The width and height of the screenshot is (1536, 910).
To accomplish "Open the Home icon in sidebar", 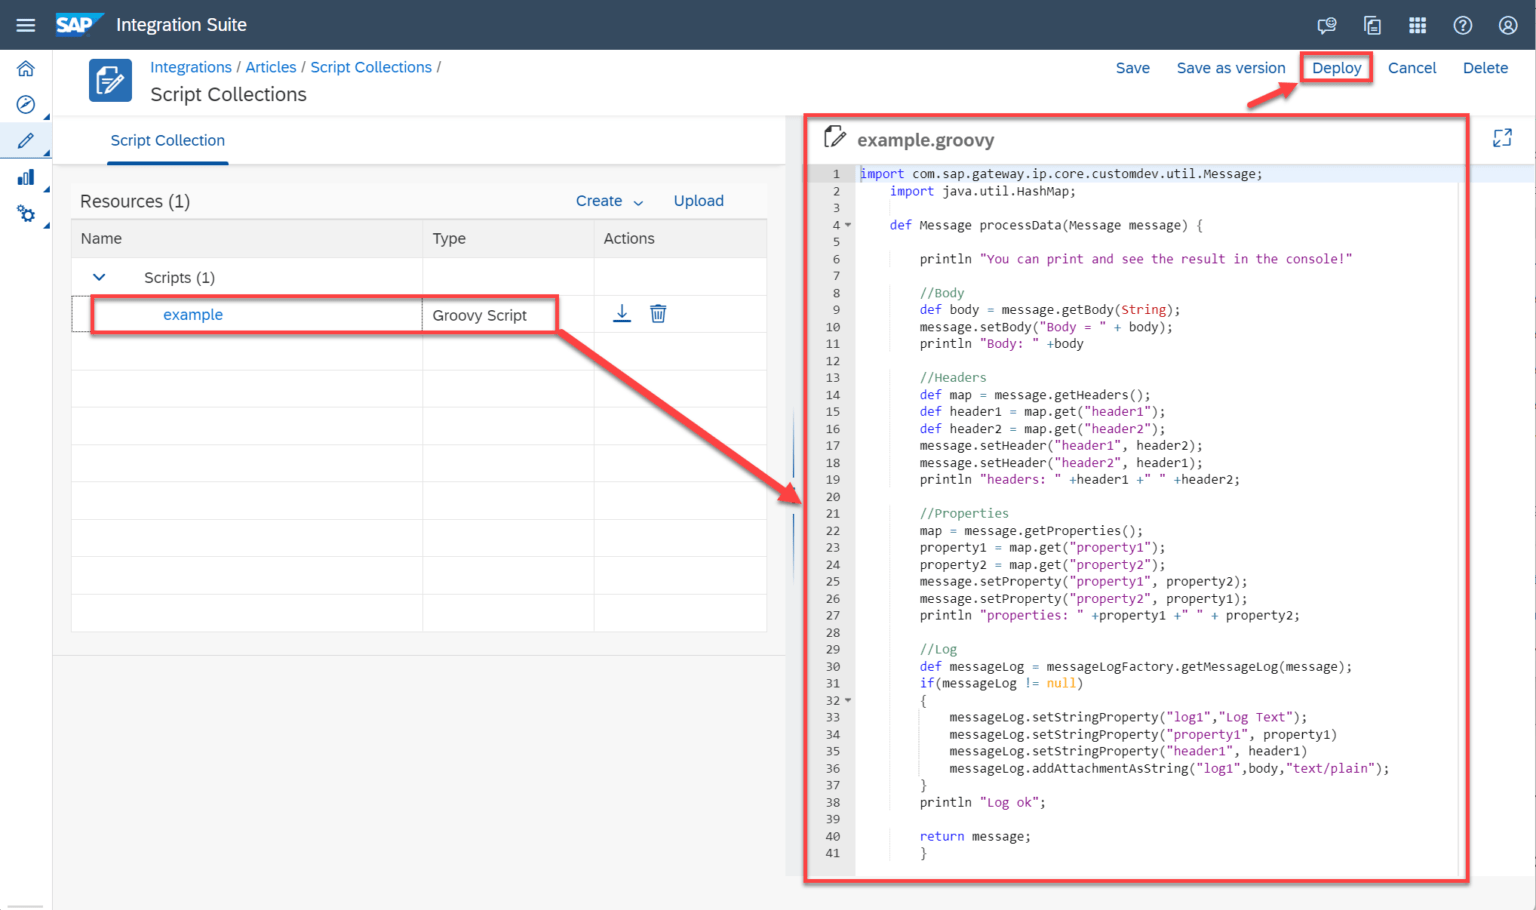I will [x=25, y=68].
